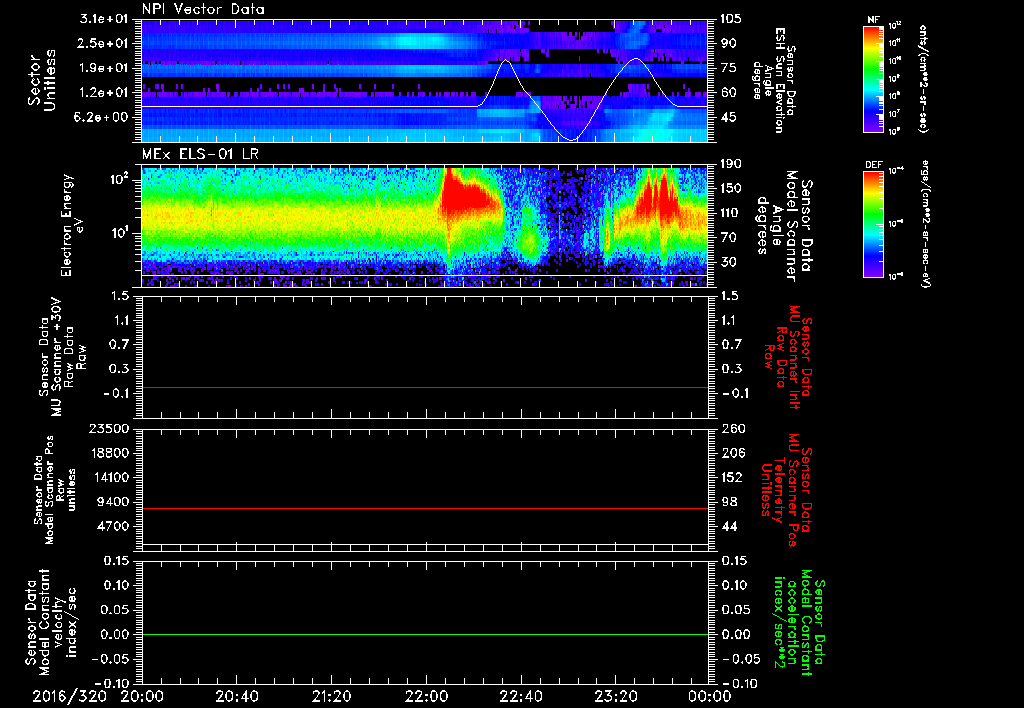Click the "70" scanner angle tick label
The width and height of the screenshot is (1024, 708).
click(x=728, y=238)
